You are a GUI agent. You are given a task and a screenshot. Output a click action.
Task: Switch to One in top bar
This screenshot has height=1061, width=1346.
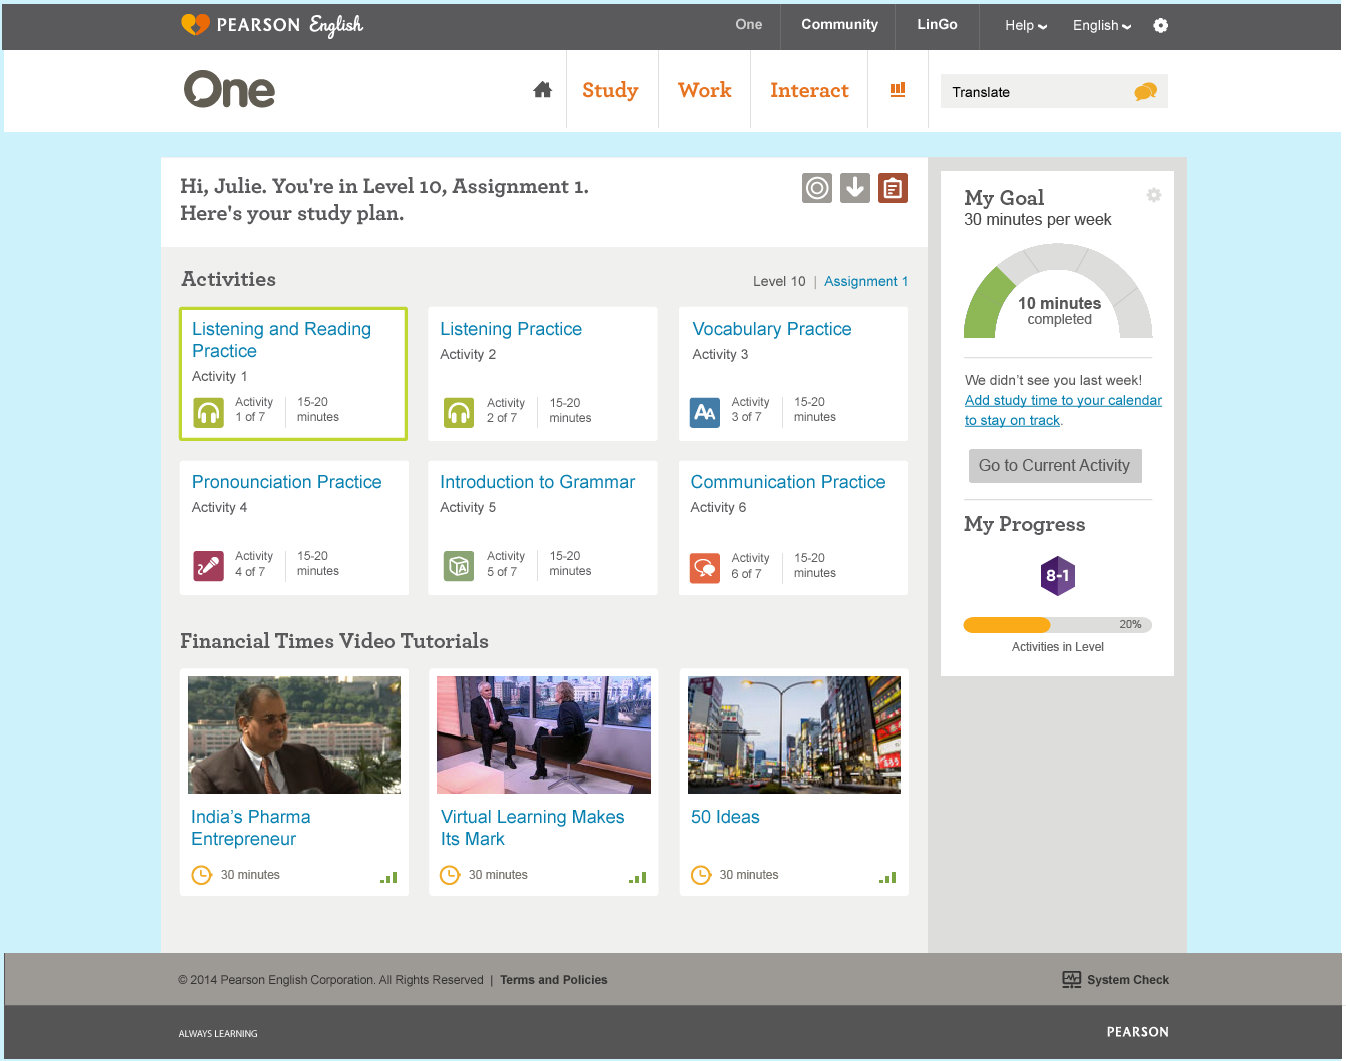pyautogui.click(x=749, y=25)
